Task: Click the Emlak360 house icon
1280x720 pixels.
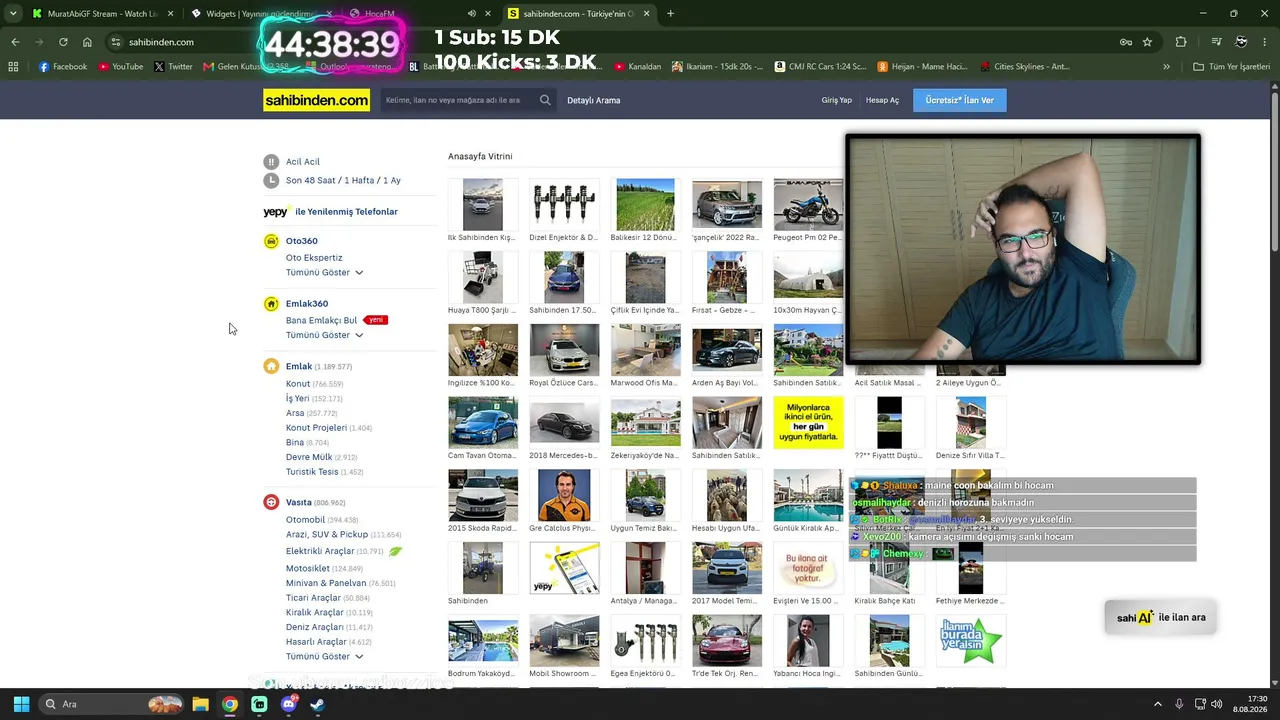Action: pos(271,303)
